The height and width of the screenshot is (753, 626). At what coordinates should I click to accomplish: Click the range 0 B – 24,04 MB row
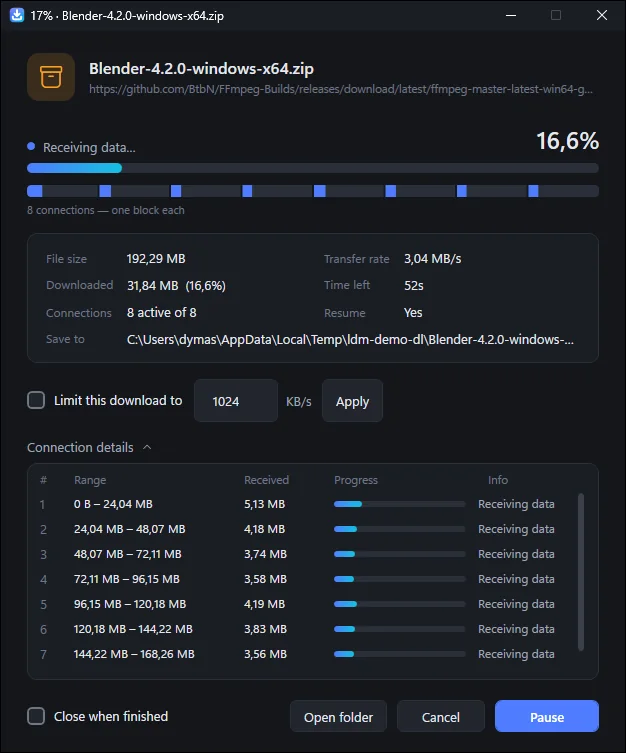[113, 504]
